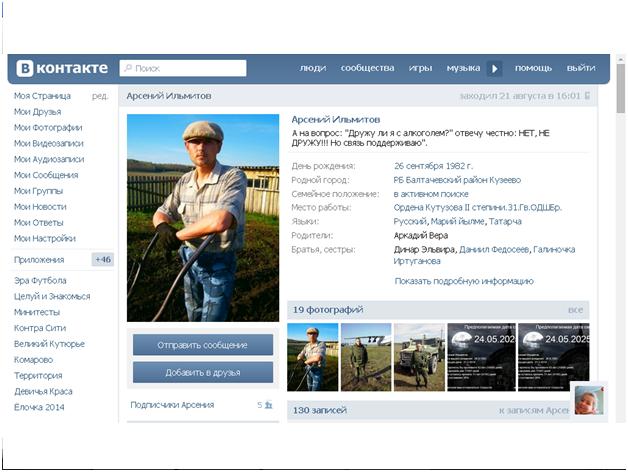Open last moon date thumbnail
This screenshot has width=628, height=472.
[x=554, y=357]
